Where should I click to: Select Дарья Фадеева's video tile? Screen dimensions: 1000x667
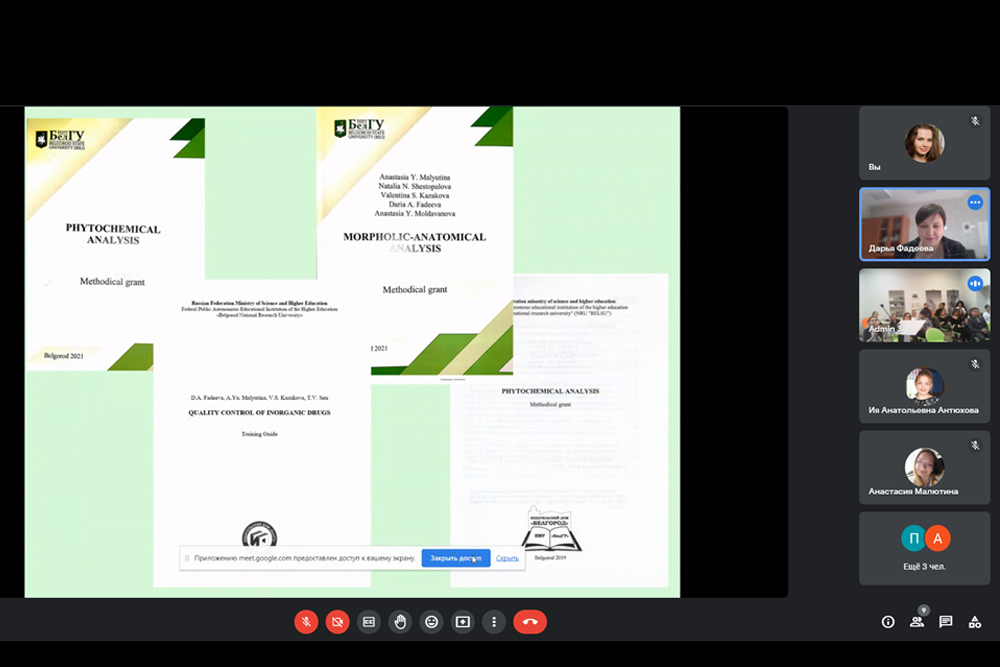click(924, 224)
